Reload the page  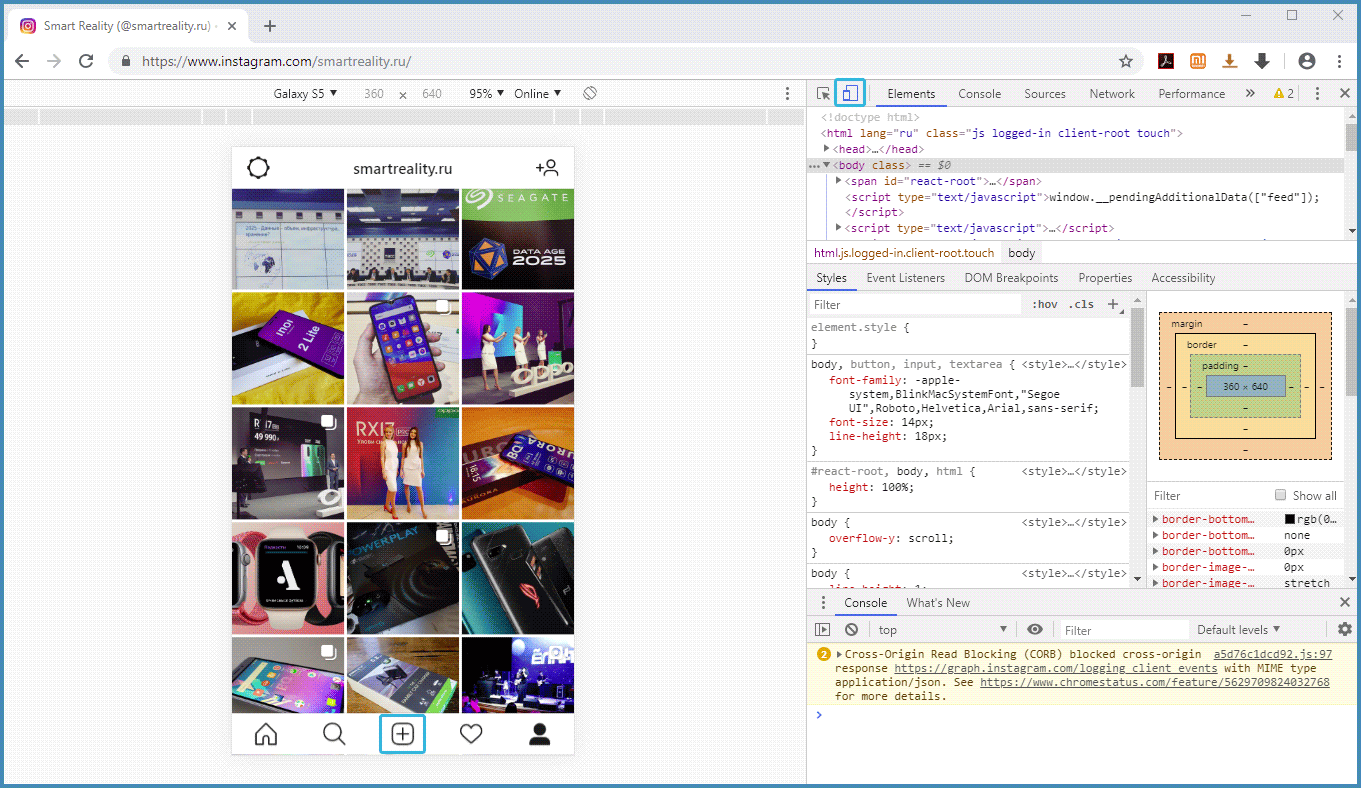point(87,61)
